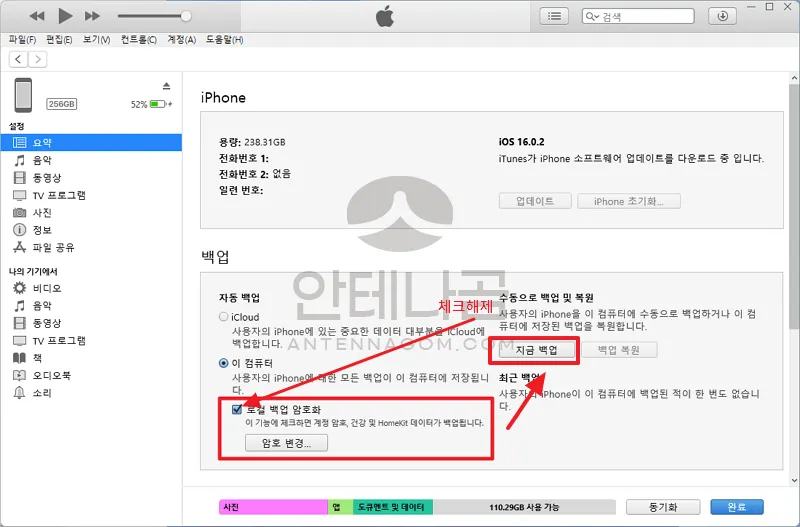Open 파일(F) menu

pos(22,39)
